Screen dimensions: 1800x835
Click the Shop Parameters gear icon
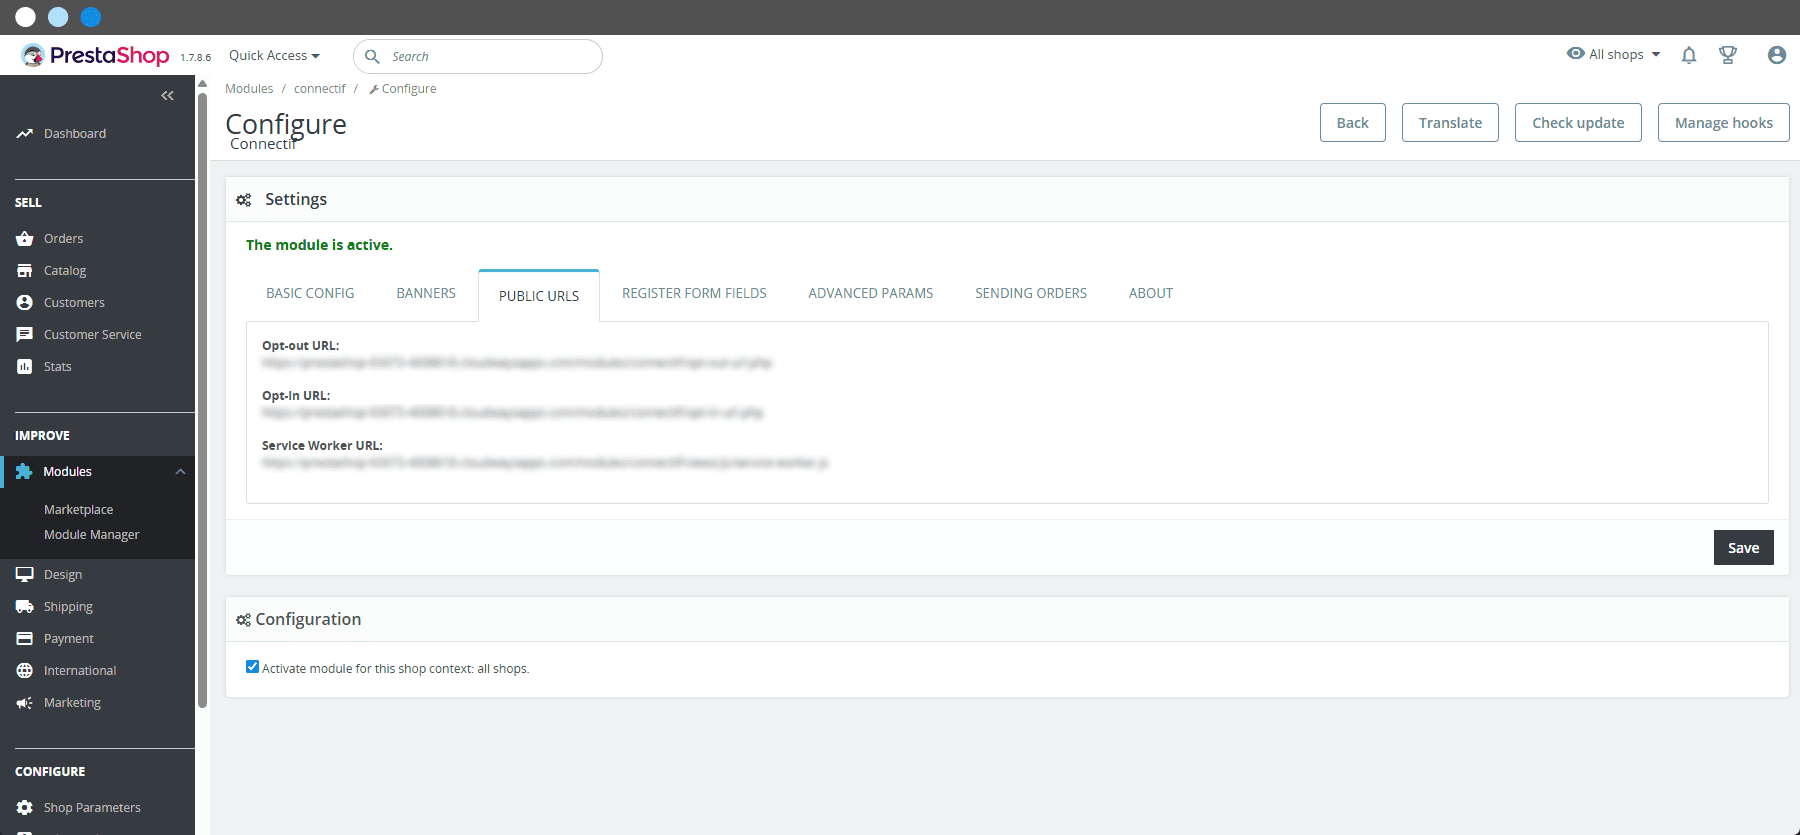click(x=25, y=807)
